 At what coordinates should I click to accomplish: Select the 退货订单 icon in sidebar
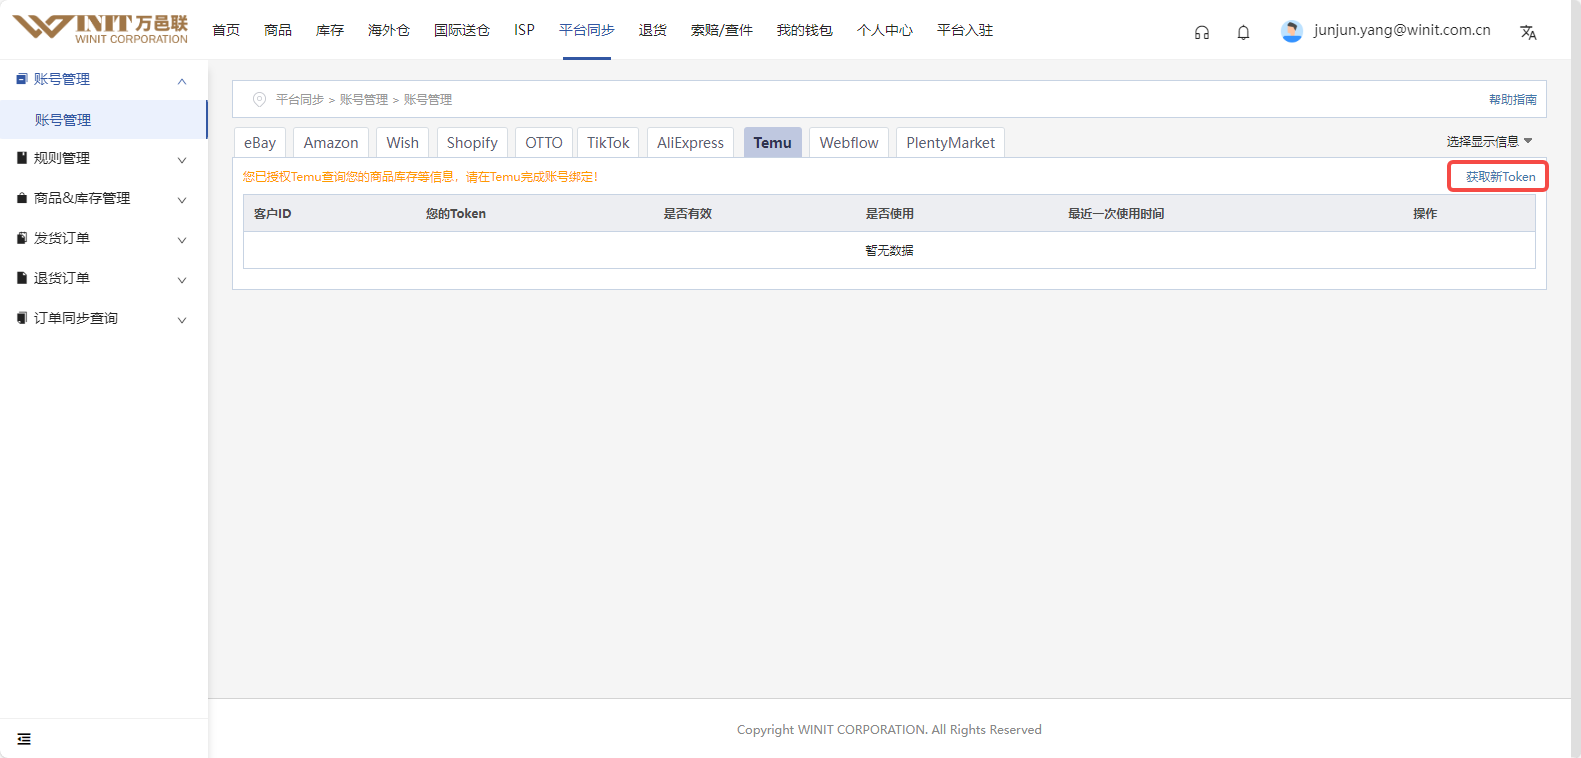tap(22, 278)
